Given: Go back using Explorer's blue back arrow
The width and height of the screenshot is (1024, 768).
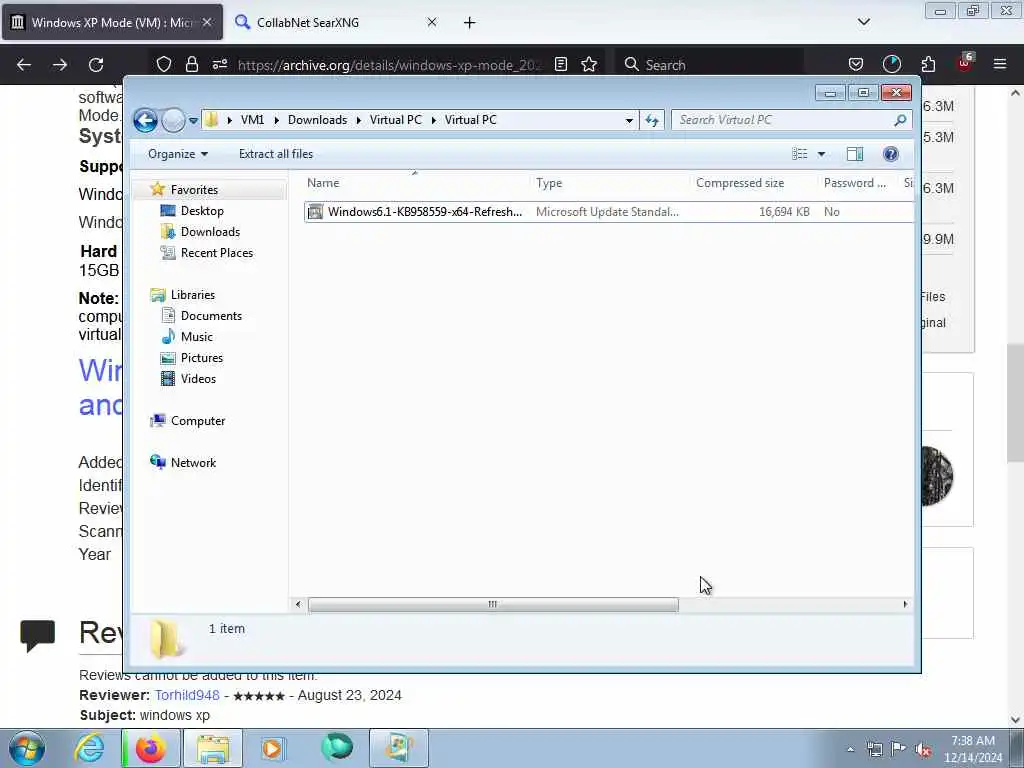Looking at the screenshot, I should click(x=145, y=120).
